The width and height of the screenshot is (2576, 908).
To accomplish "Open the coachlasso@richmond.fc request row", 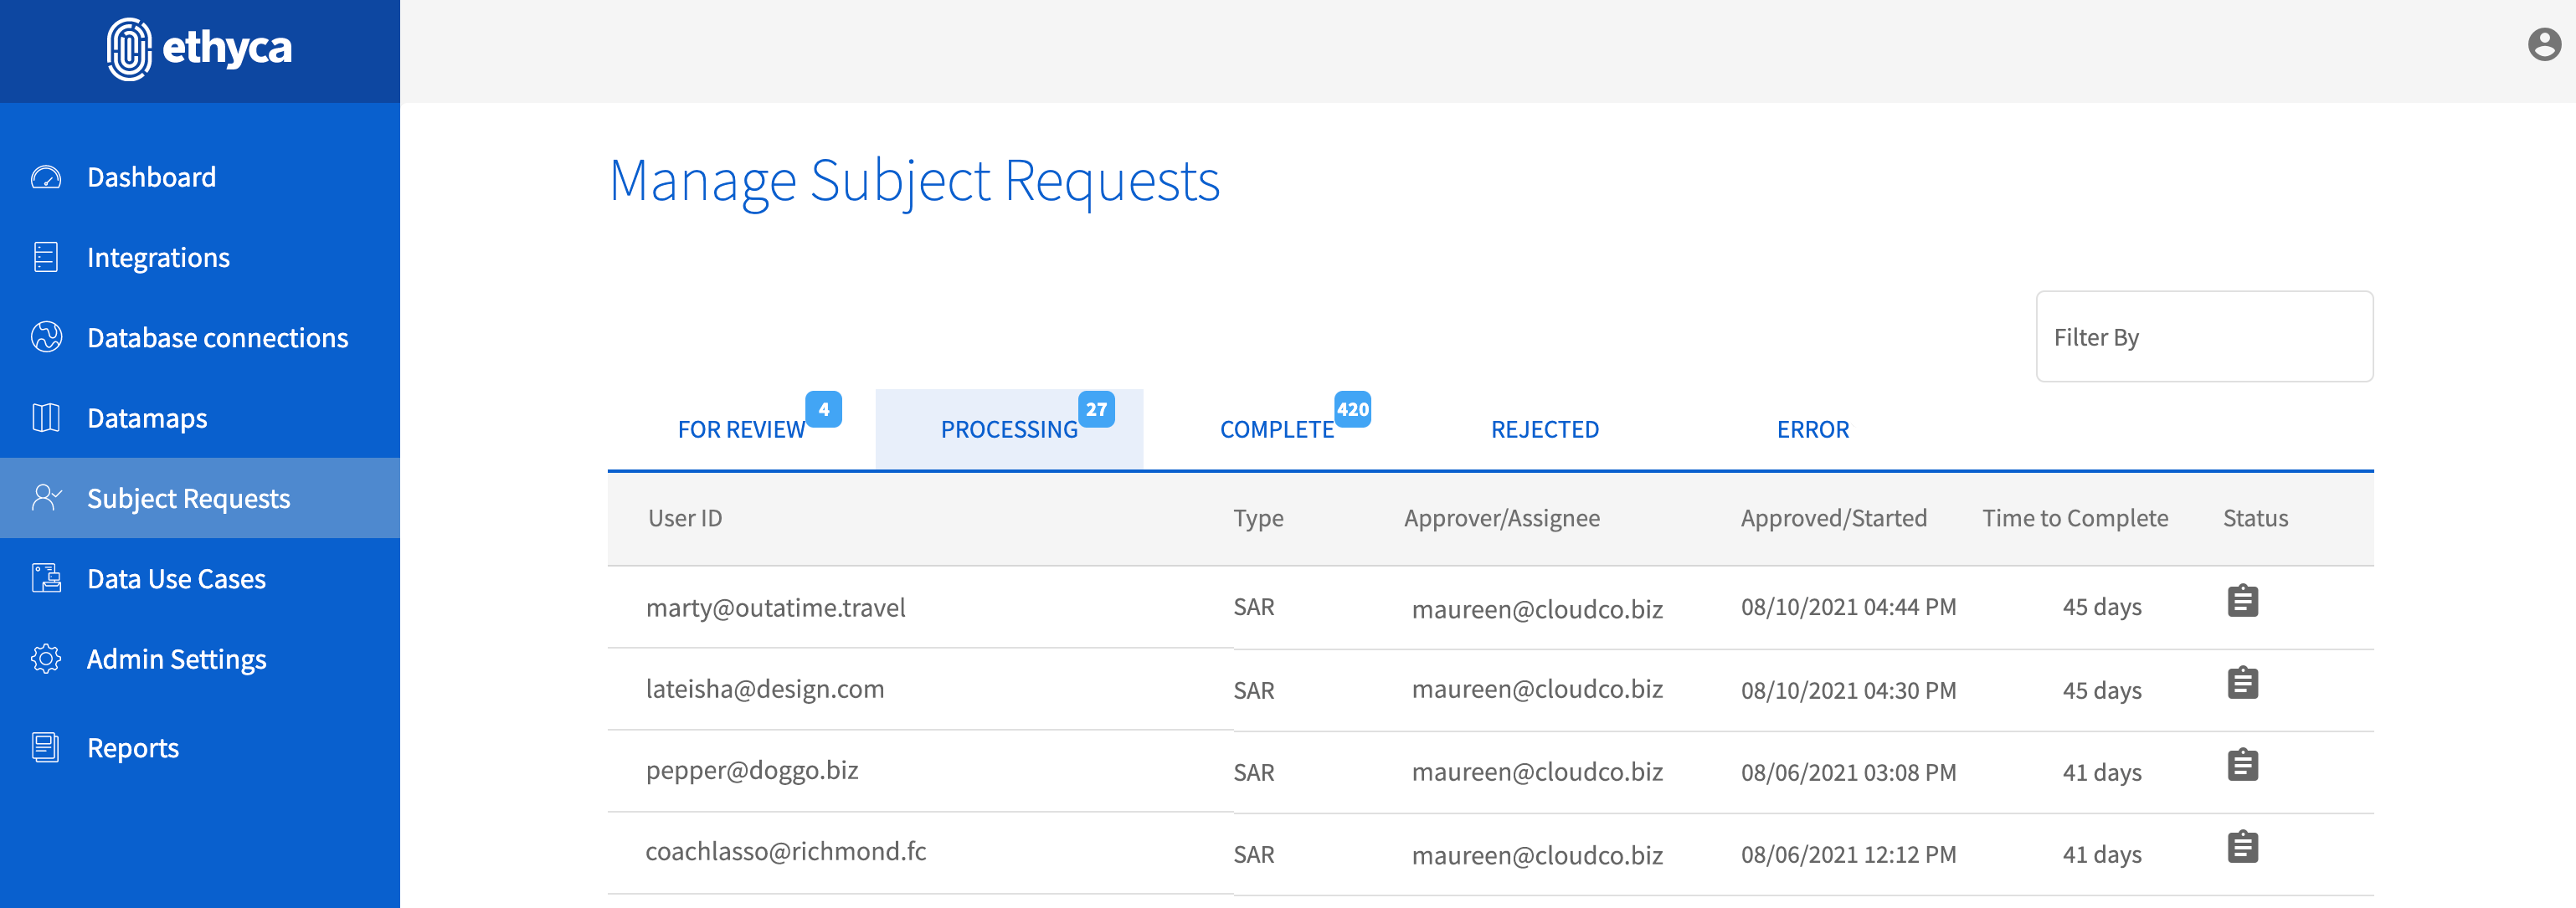I will (x=786, y=851).
